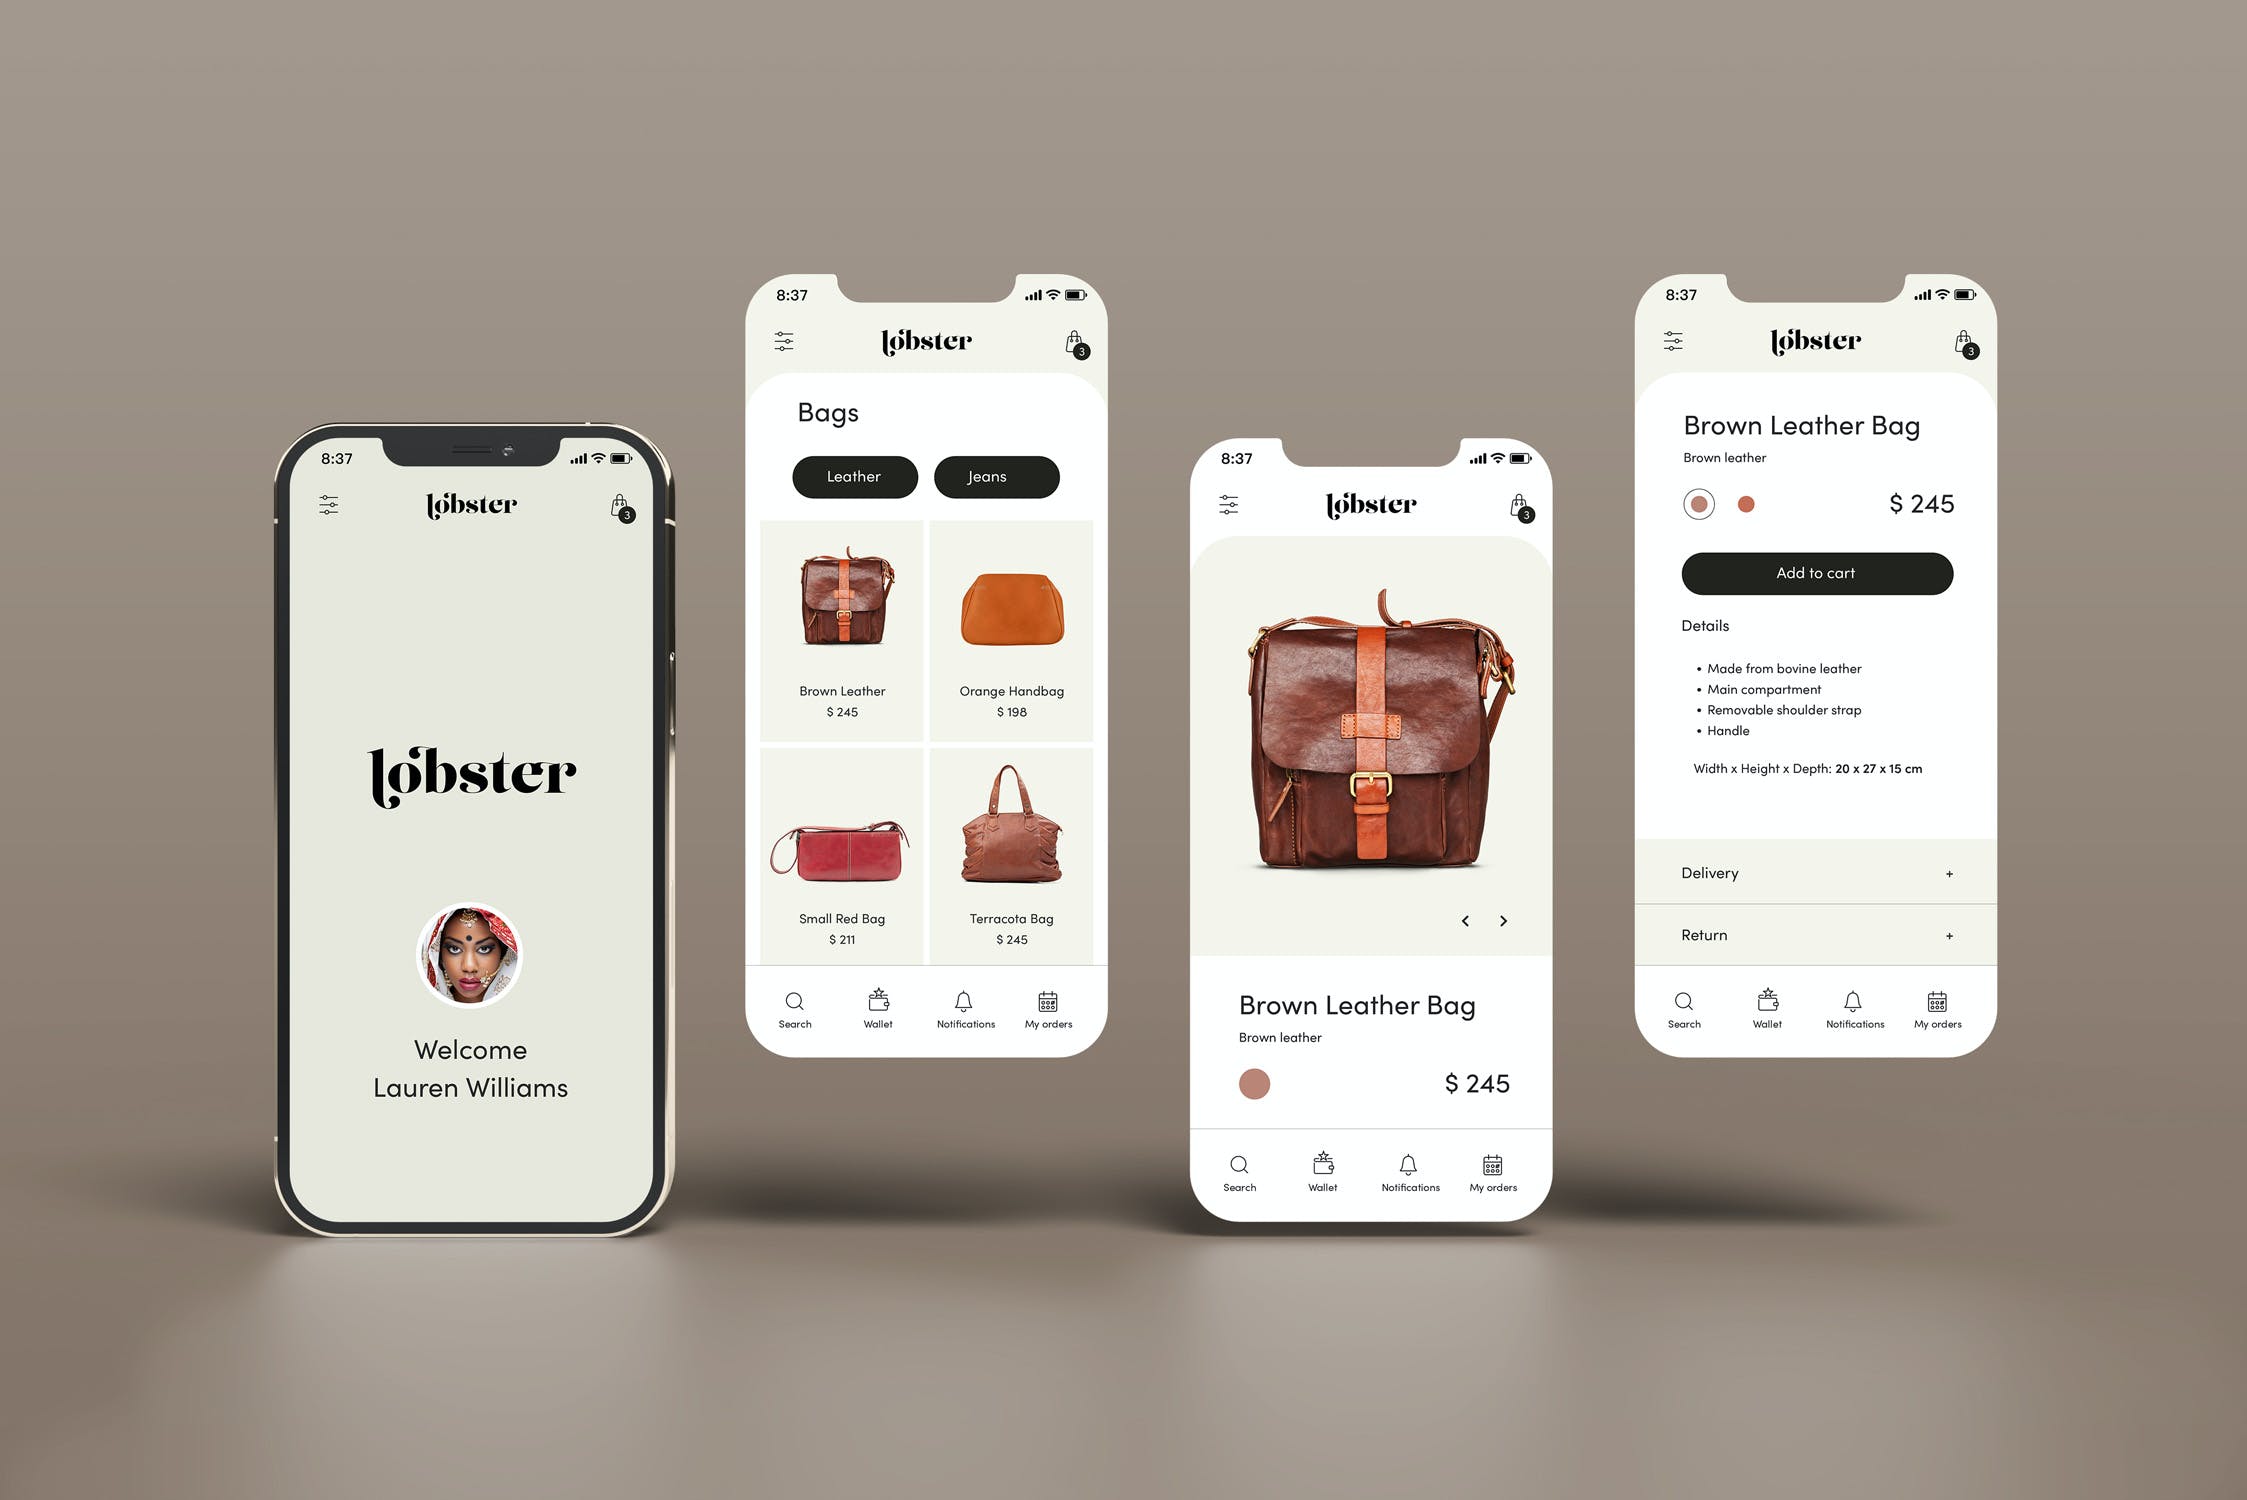This screenshot has height=1500, width=2247.
Task: Tap the navigation arrow left on product
Action: coord(1467,921)
